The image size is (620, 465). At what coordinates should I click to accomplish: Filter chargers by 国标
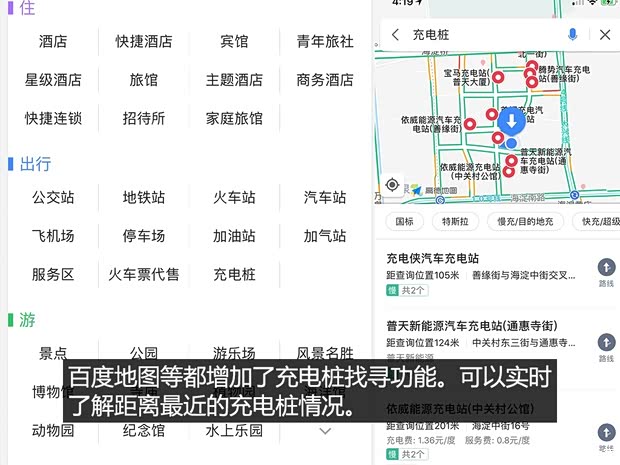(x=404, y=221)
